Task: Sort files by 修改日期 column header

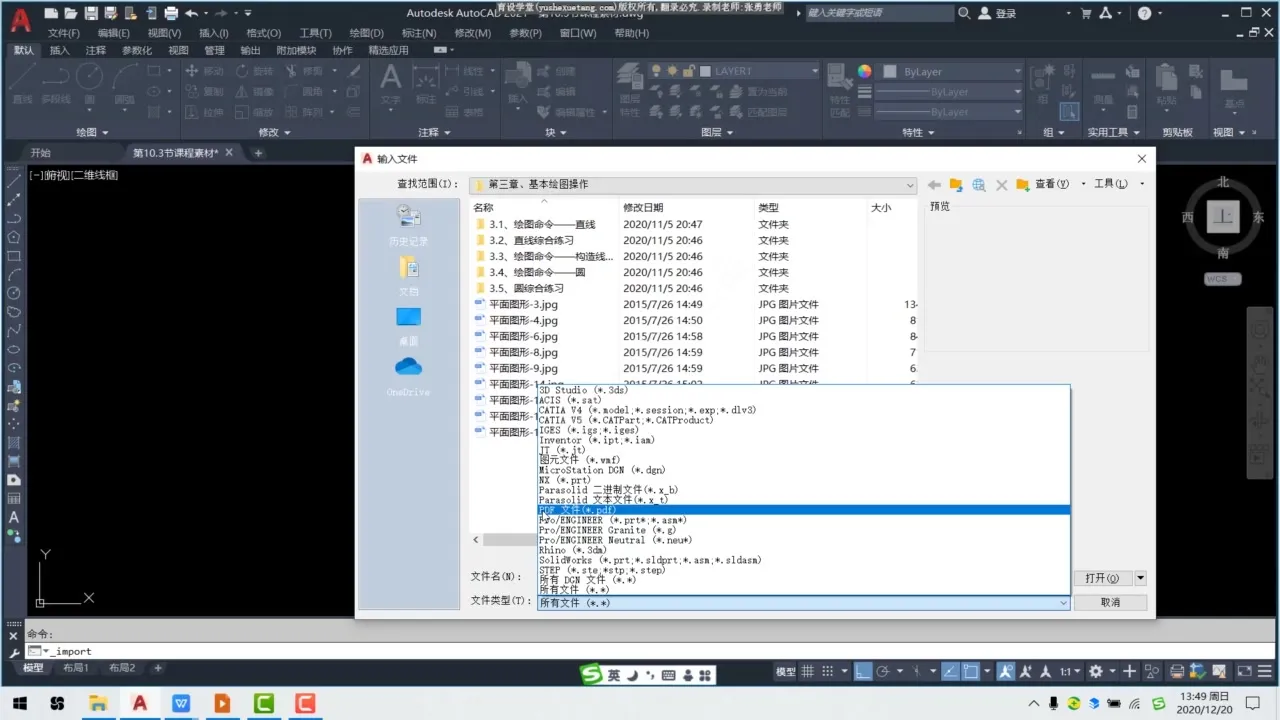Action: pos(643,207)
